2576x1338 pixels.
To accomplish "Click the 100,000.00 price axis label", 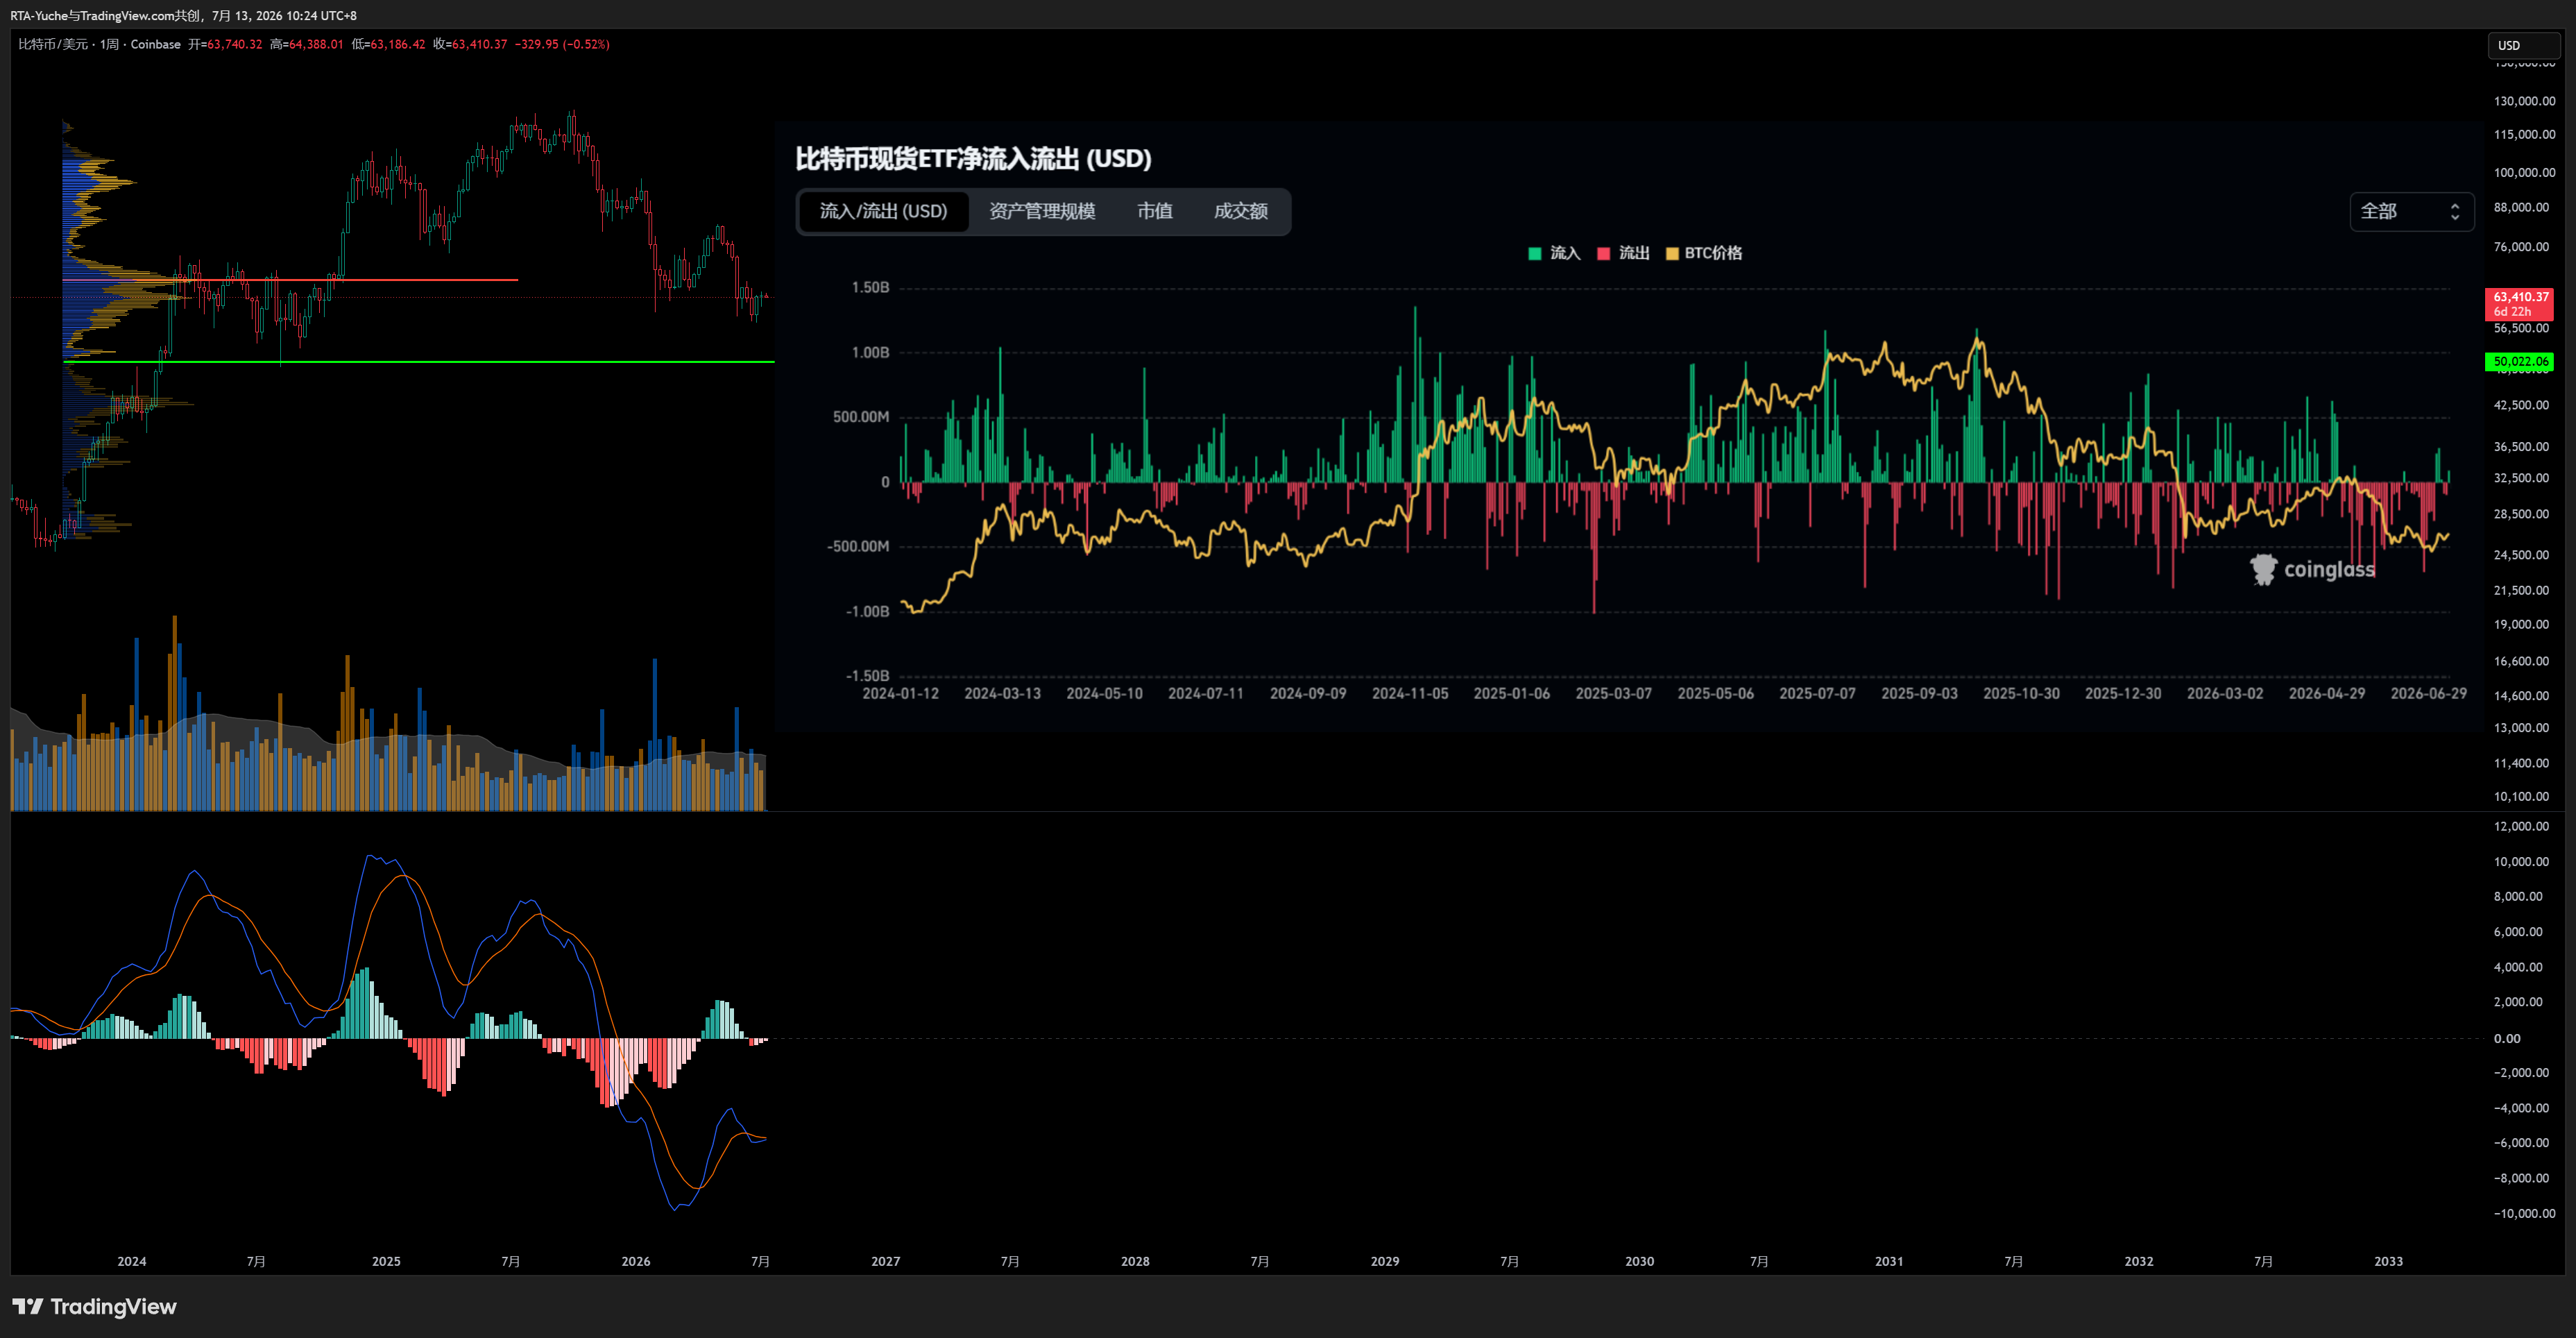I will pyautogui.click(x=2524, y=172).
